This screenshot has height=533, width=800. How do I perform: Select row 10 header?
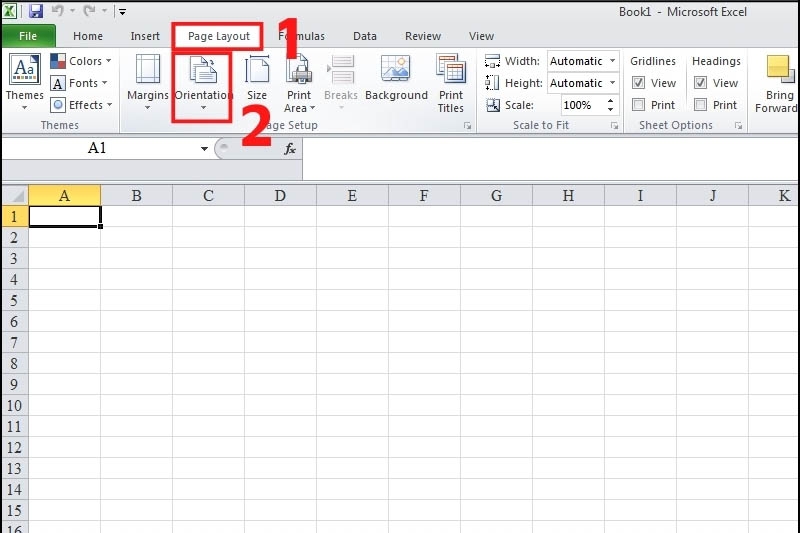[x=14, y=405]
